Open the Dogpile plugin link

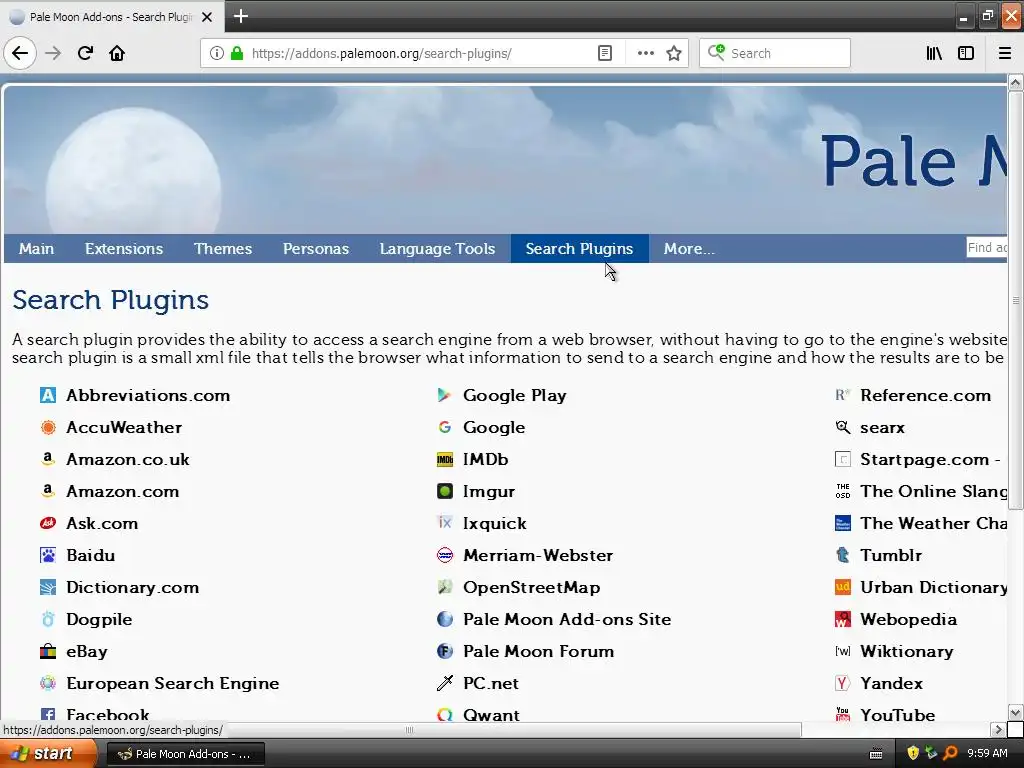click(x=99, y=619)
